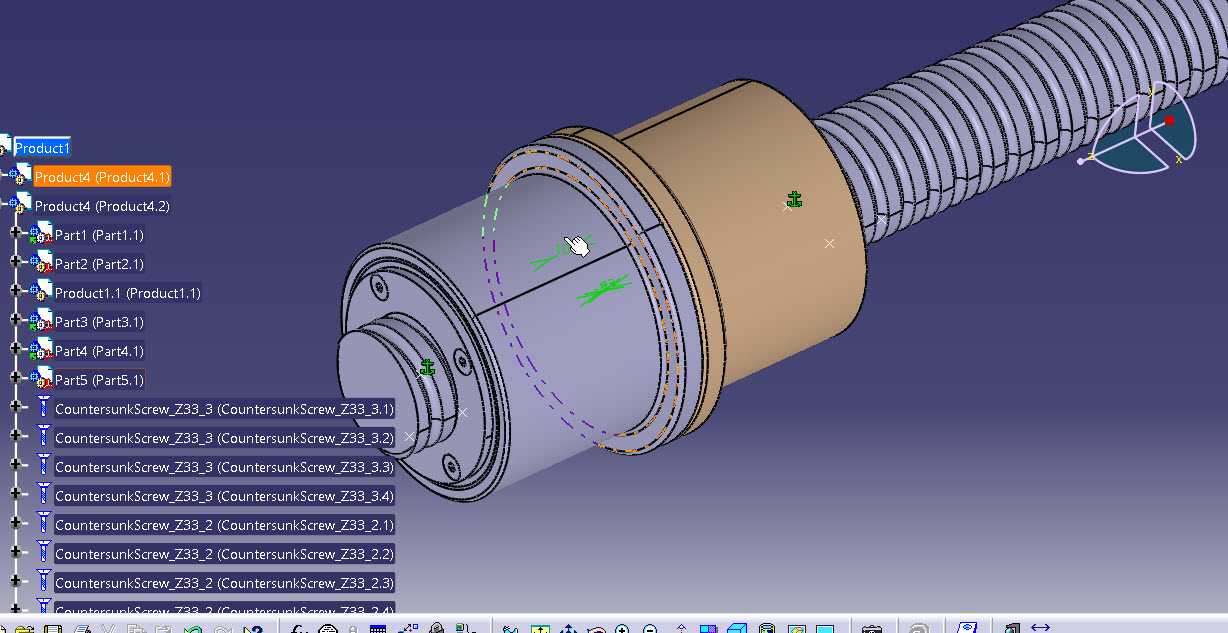Expand CountersunkScrew_Z33_2.3 node
The height and width of the screenshot is (633, 1228).
click(15, 581)
